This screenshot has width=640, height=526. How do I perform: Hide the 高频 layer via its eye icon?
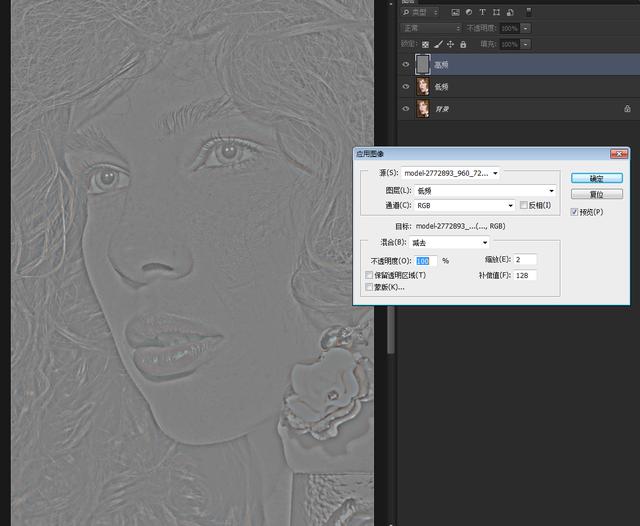pos(406,64)
